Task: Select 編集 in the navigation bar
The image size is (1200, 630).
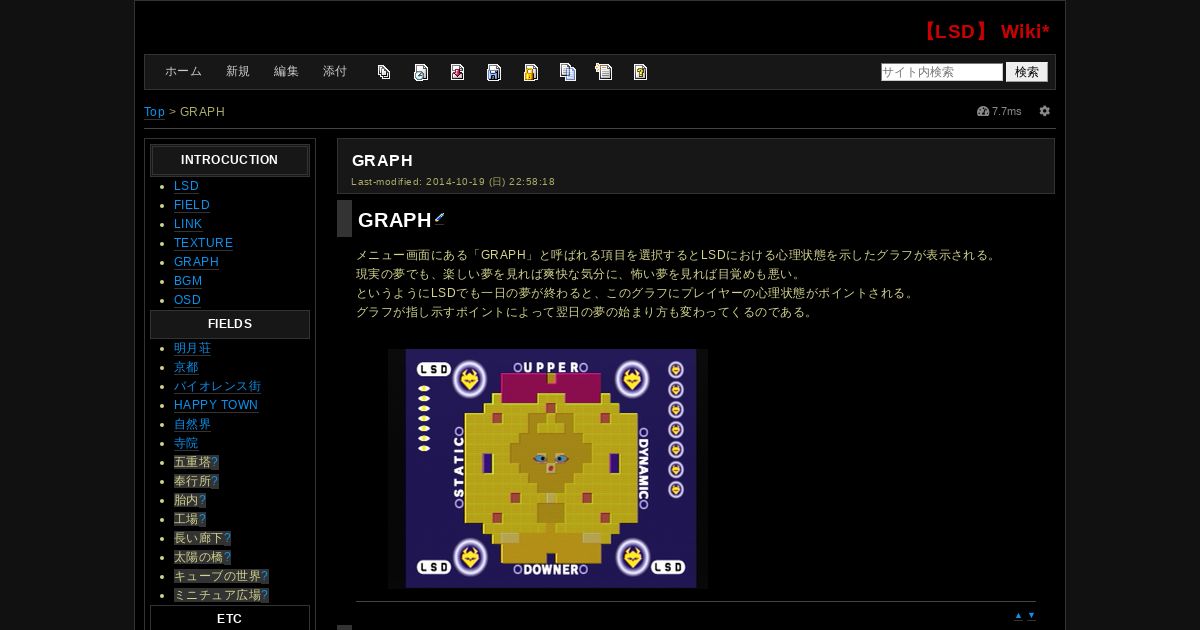Action: point(286,72)
